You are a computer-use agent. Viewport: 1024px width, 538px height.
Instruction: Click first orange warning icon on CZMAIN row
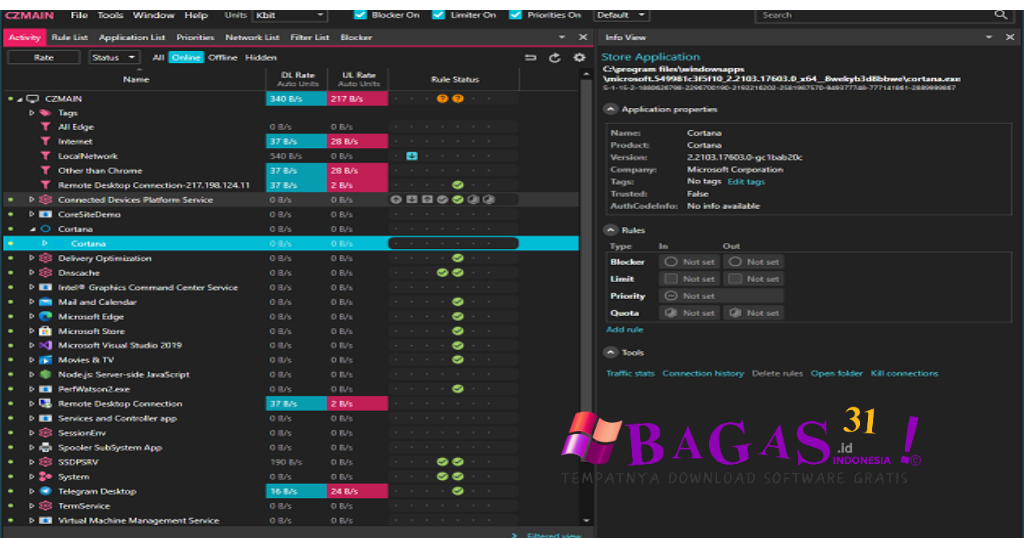(442, 99)
